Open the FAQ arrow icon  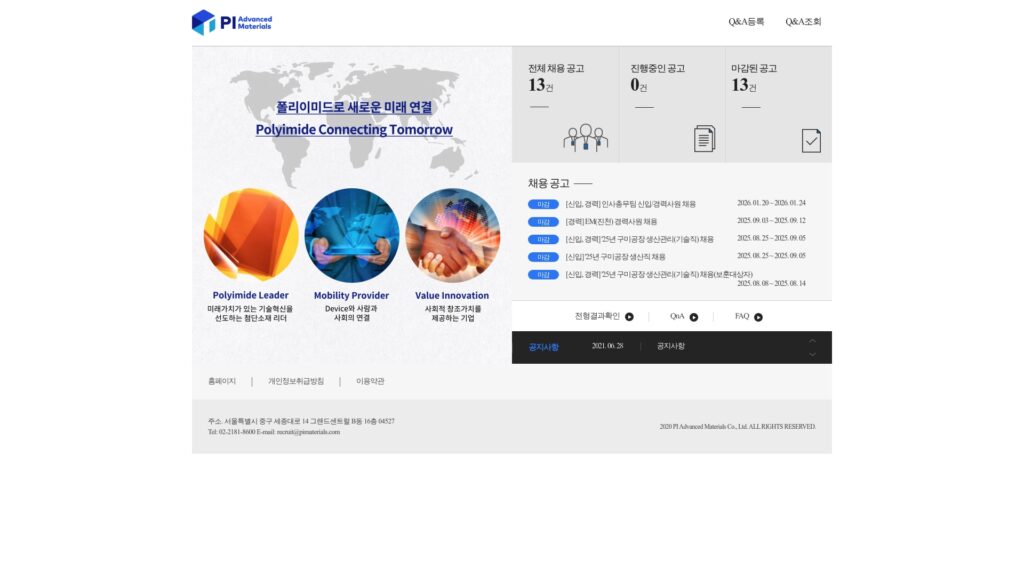[x=757, y=316]
